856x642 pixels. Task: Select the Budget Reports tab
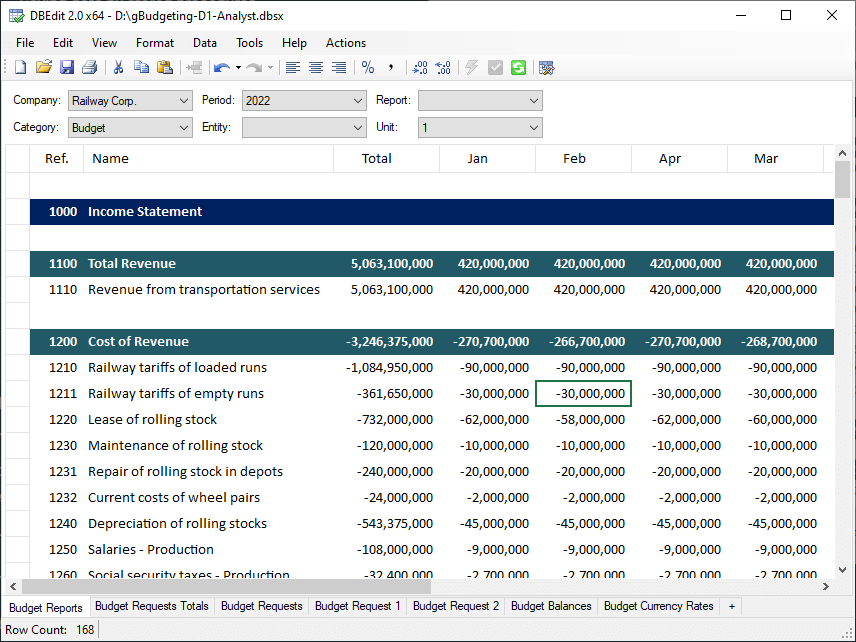tap(46, 608)
